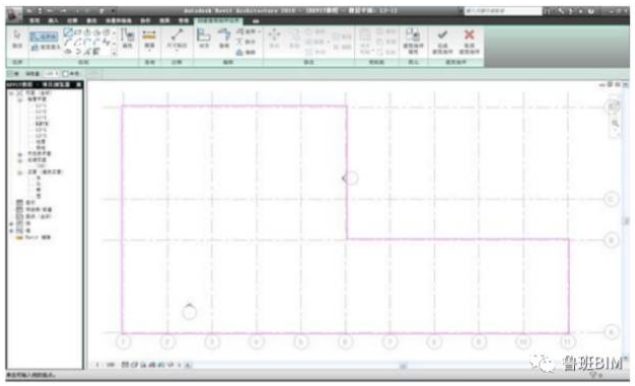This screenshot has width=635, height=386.
Task: Open Floor Properties in the ribbon
Action: pyautogui.click(x=413, y=41)
